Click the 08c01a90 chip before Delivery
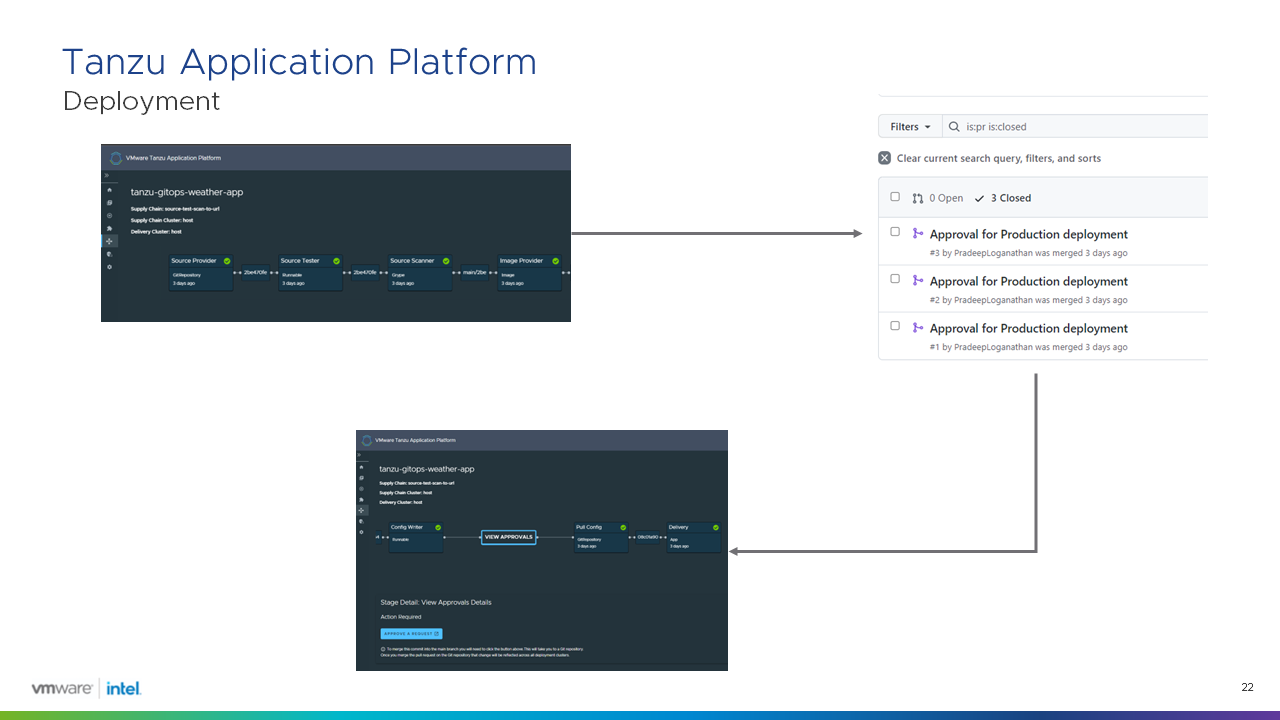The width and height of the screenshot is (1280, 720). (x=647, y=537)
